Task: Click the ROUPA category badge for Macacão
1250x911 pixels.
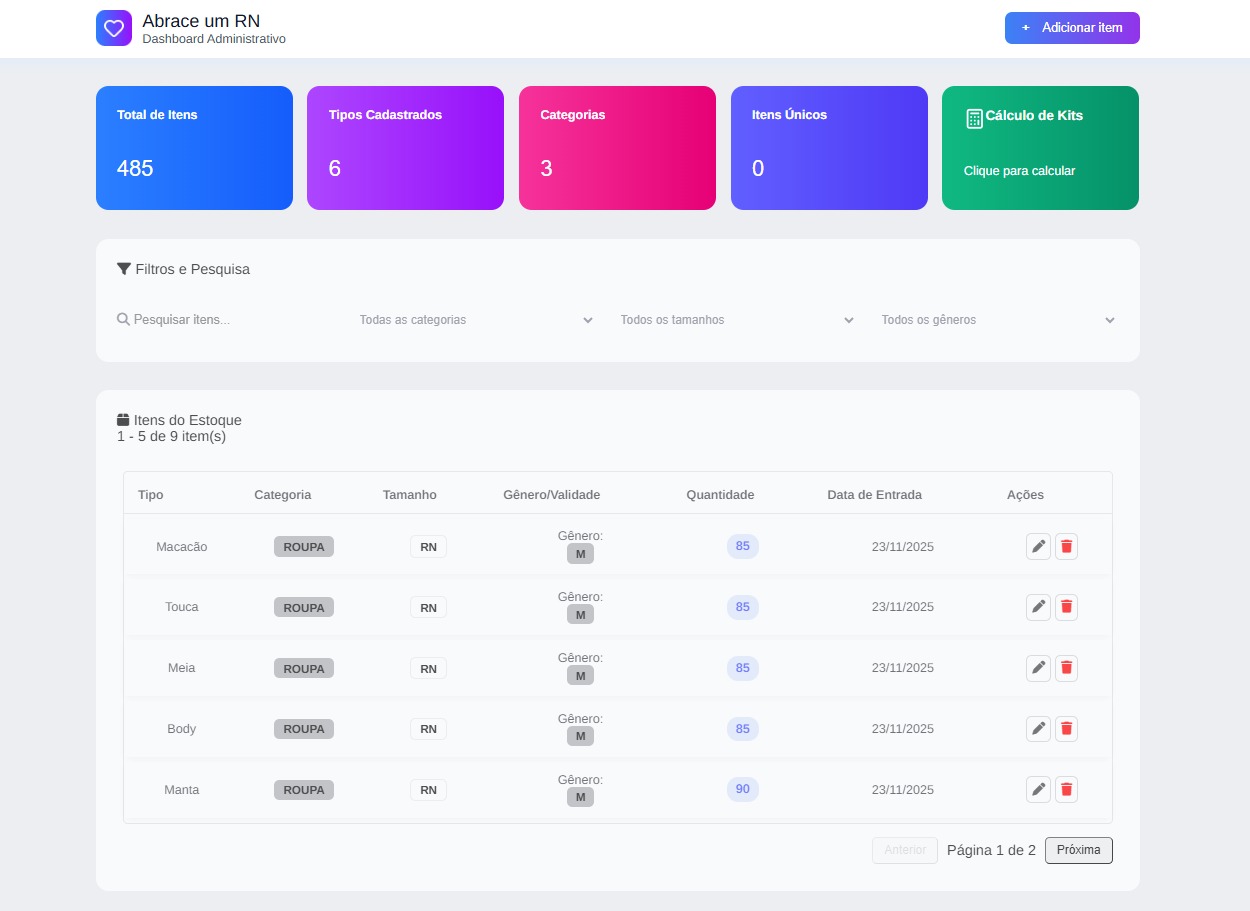Action: (x=303, y=546)
